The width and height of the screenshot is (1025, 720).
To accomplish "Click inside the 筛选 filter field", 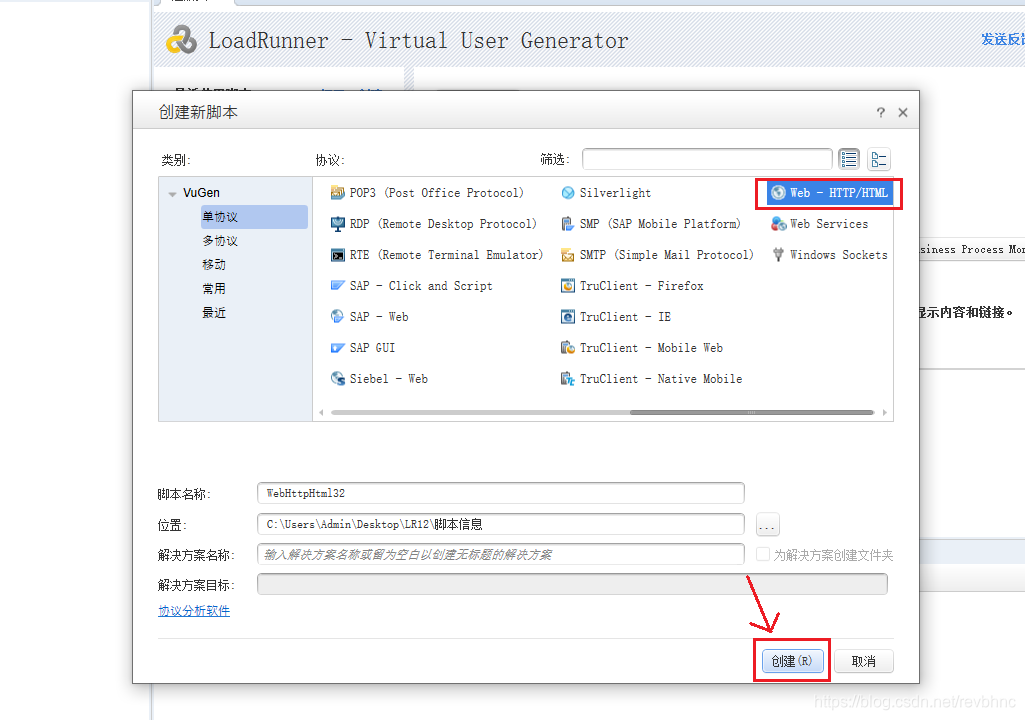I will (x=707, y=158).
